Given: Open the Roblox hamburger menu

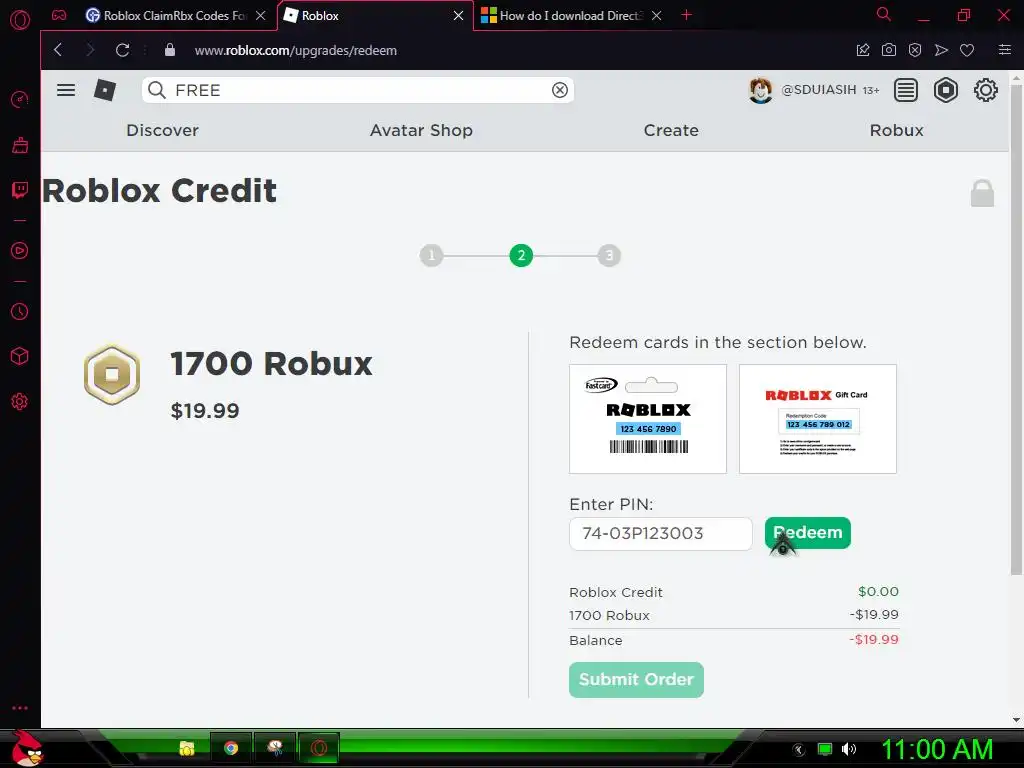Looking at the screenshot, I should tap(66, 90).
